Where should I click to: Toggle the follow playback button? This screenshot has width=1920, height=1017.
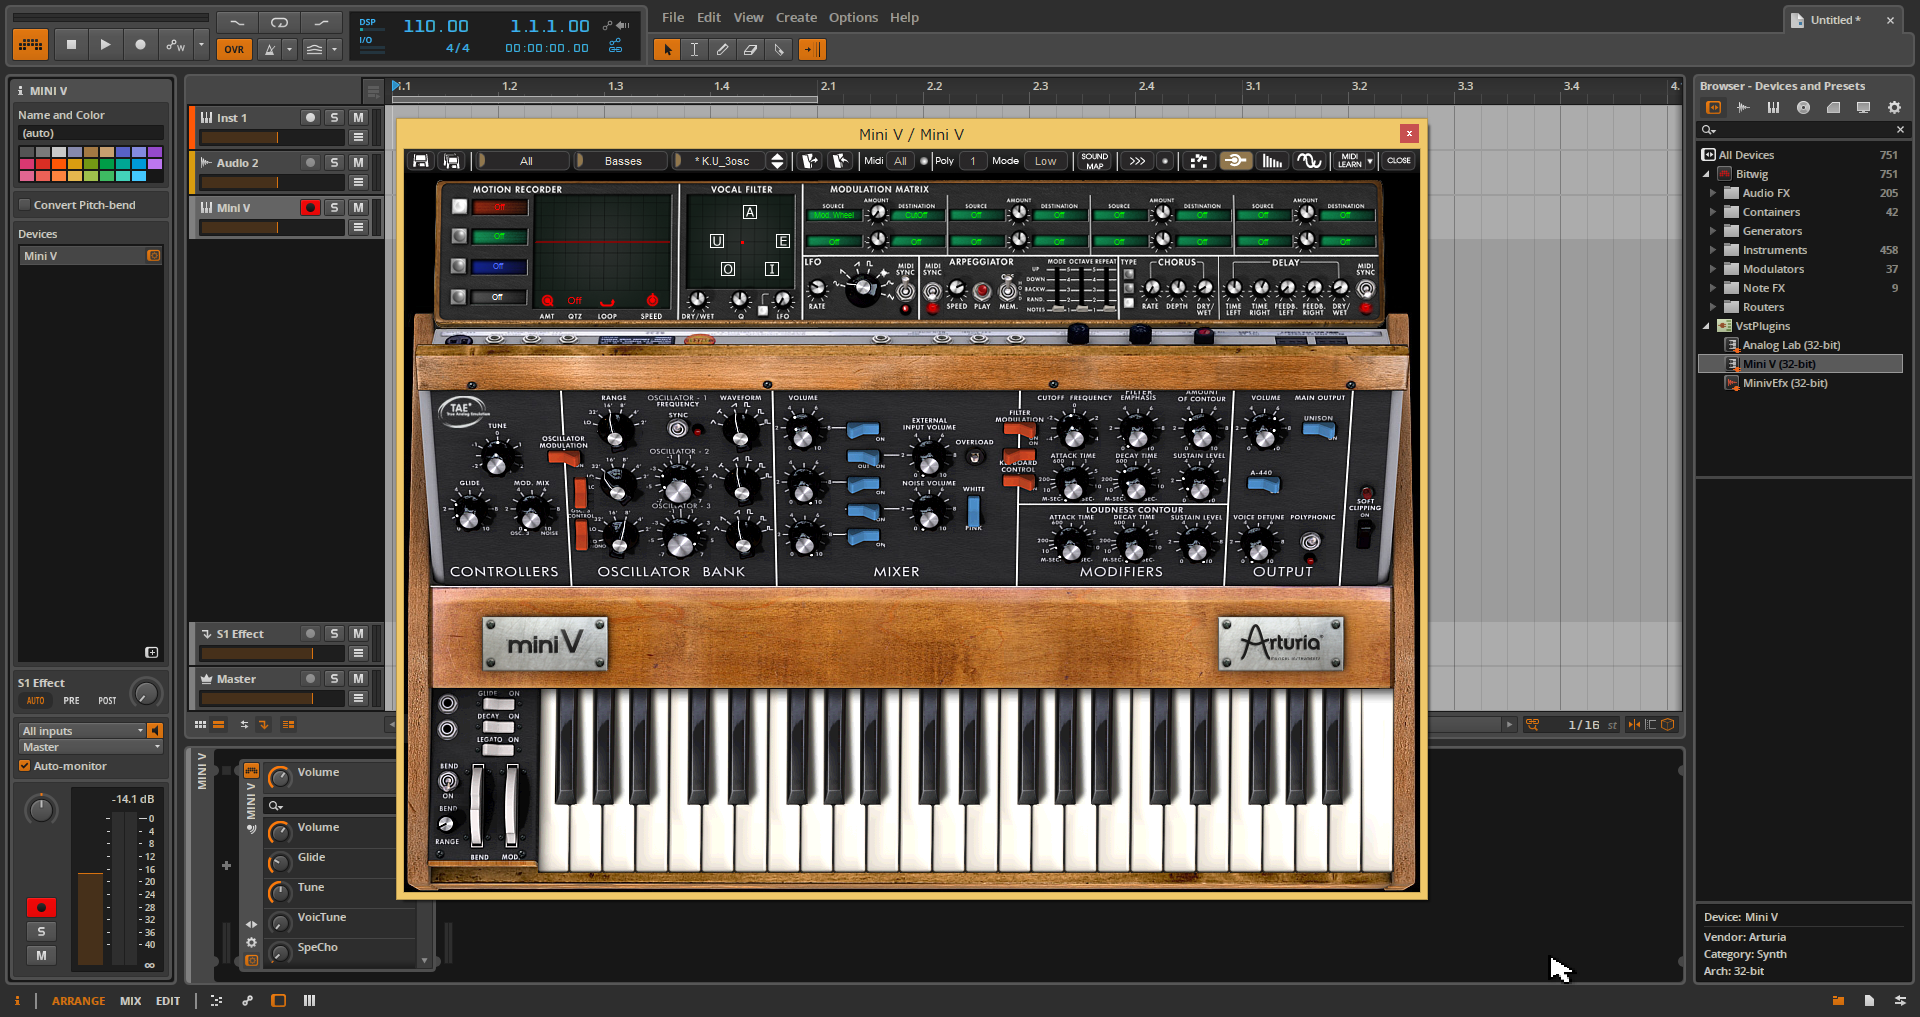coord(812,49)
